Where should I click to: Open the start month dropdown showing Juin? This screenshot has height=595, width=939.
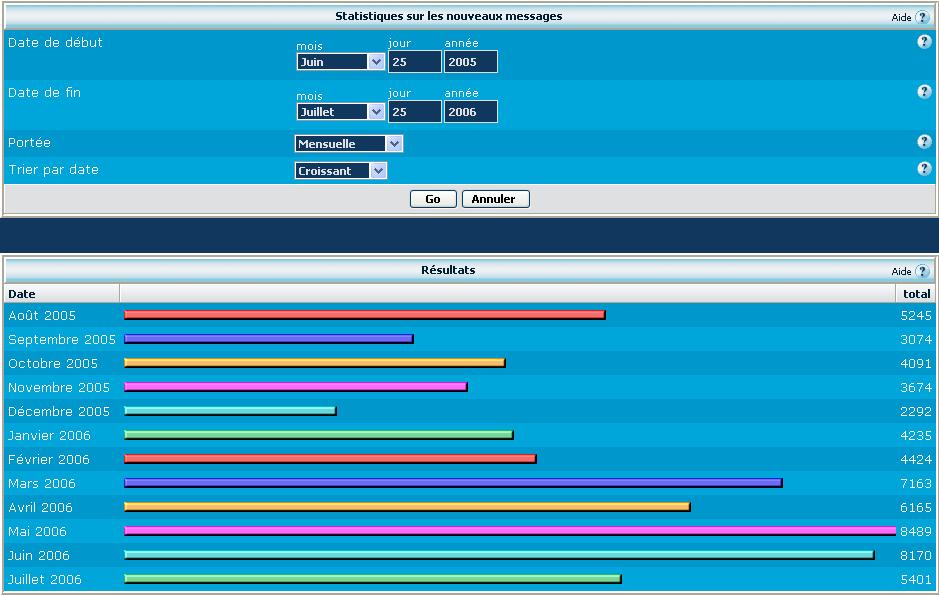(x=340, y=62)
